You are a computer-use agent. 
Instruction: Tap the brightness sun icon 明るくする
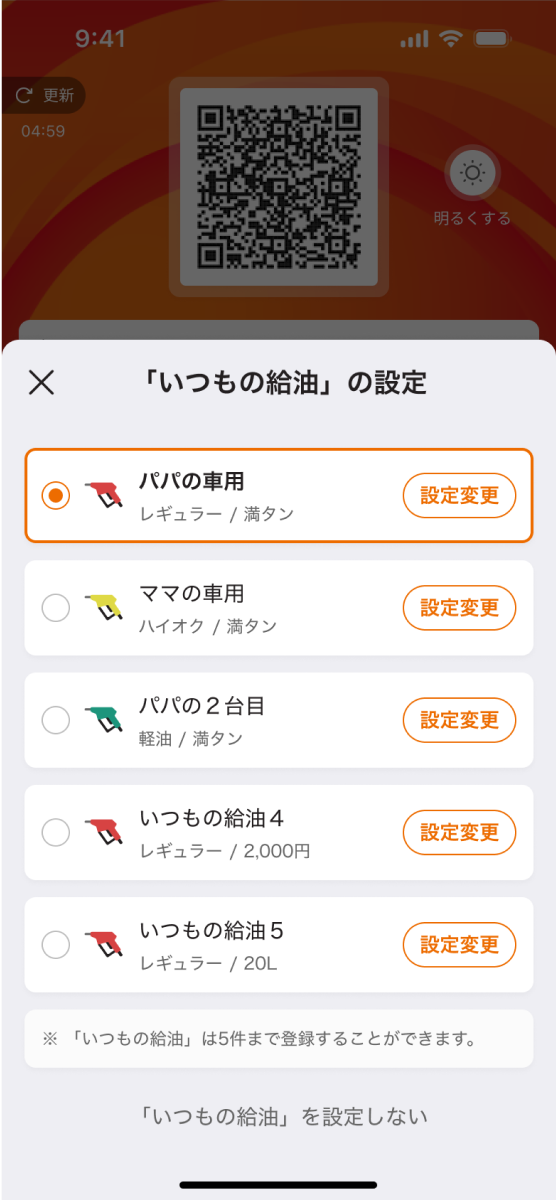coord(472,173)
